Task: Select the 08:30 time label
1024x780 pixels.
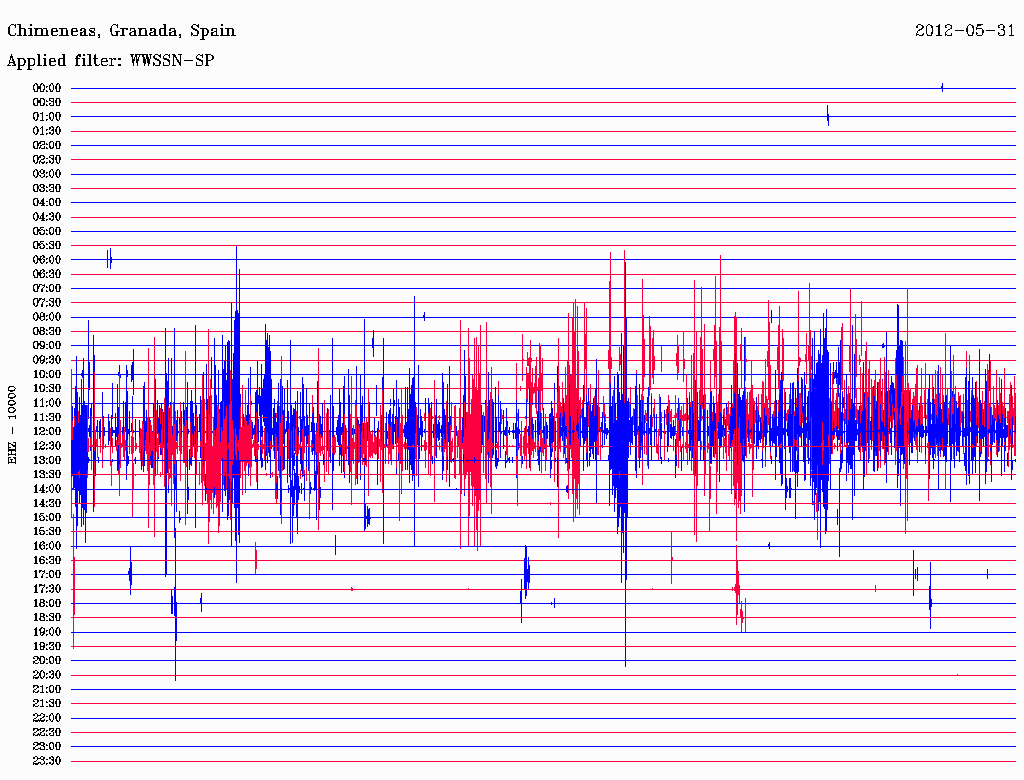Action: pyautogui.click(x=46, y=332)
